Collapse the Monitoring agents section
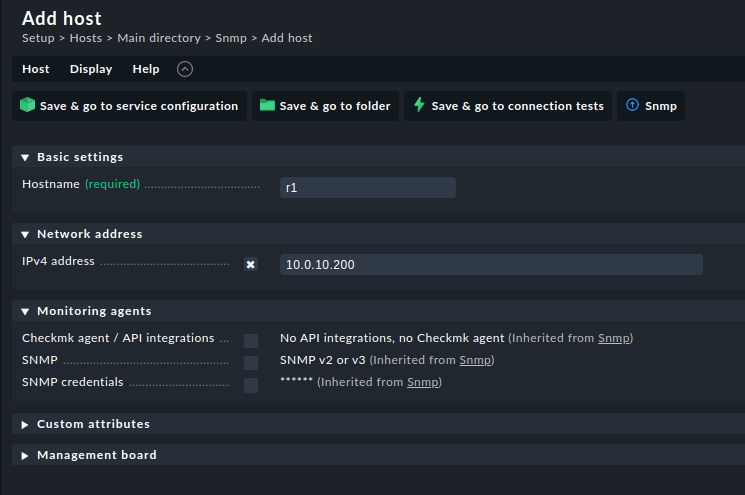Image resolution: width=745 pixels, height=495 pixels. tap(25, 312)
